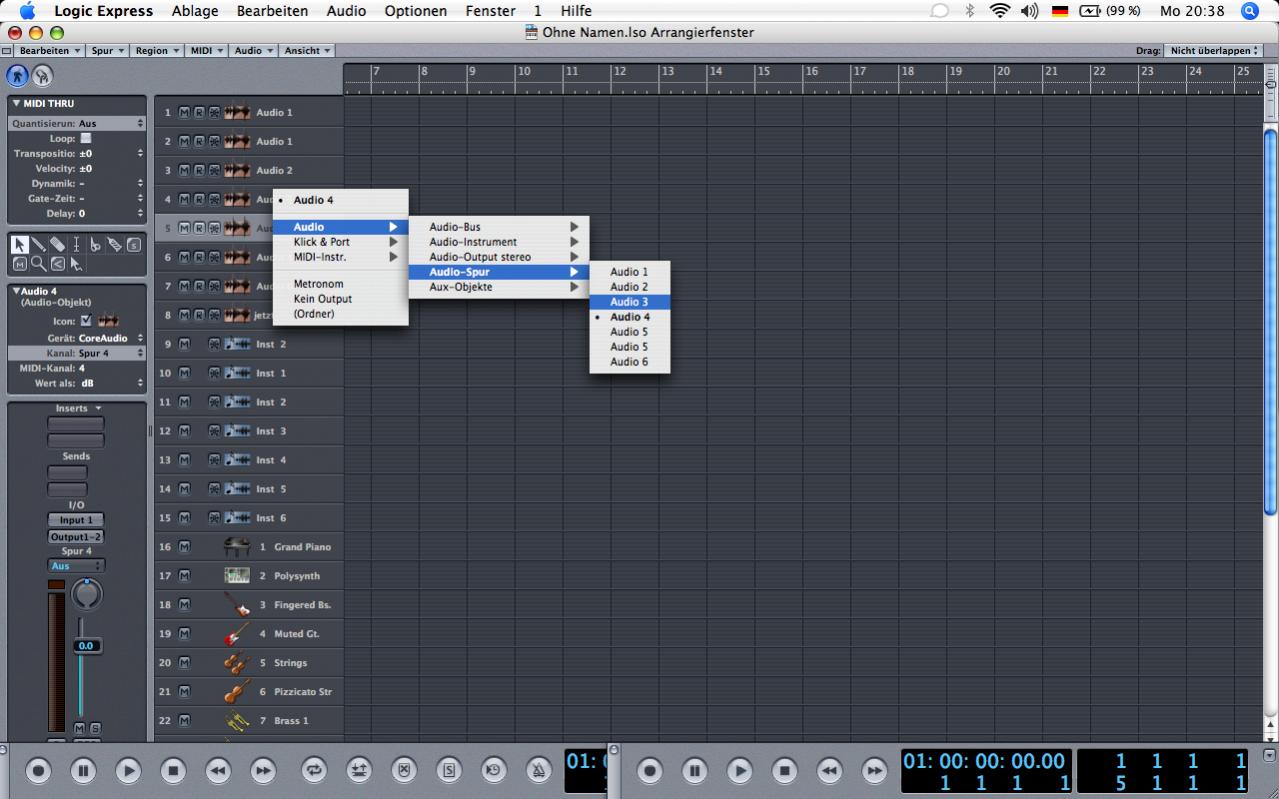
Task: Choose Audio 3 from the Audio-Spur submenu
Action: (x=629, y=302)
